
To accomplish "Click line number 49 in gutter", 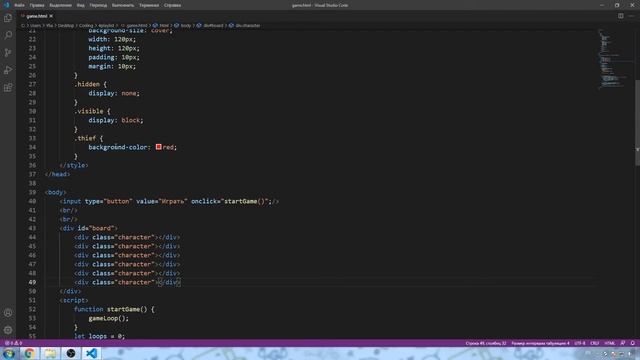I will coord(32,282).
